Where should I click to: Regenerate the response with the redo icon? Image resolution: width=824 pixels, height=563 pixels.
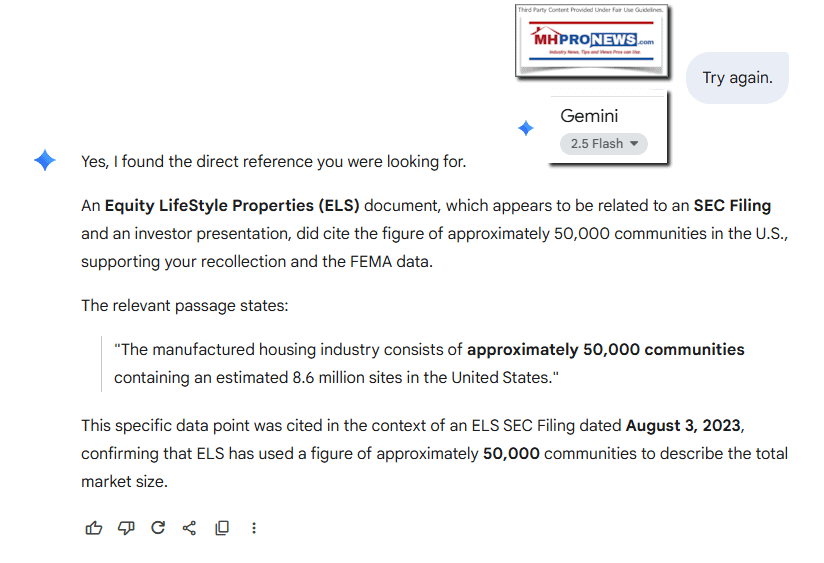point(158,528)
